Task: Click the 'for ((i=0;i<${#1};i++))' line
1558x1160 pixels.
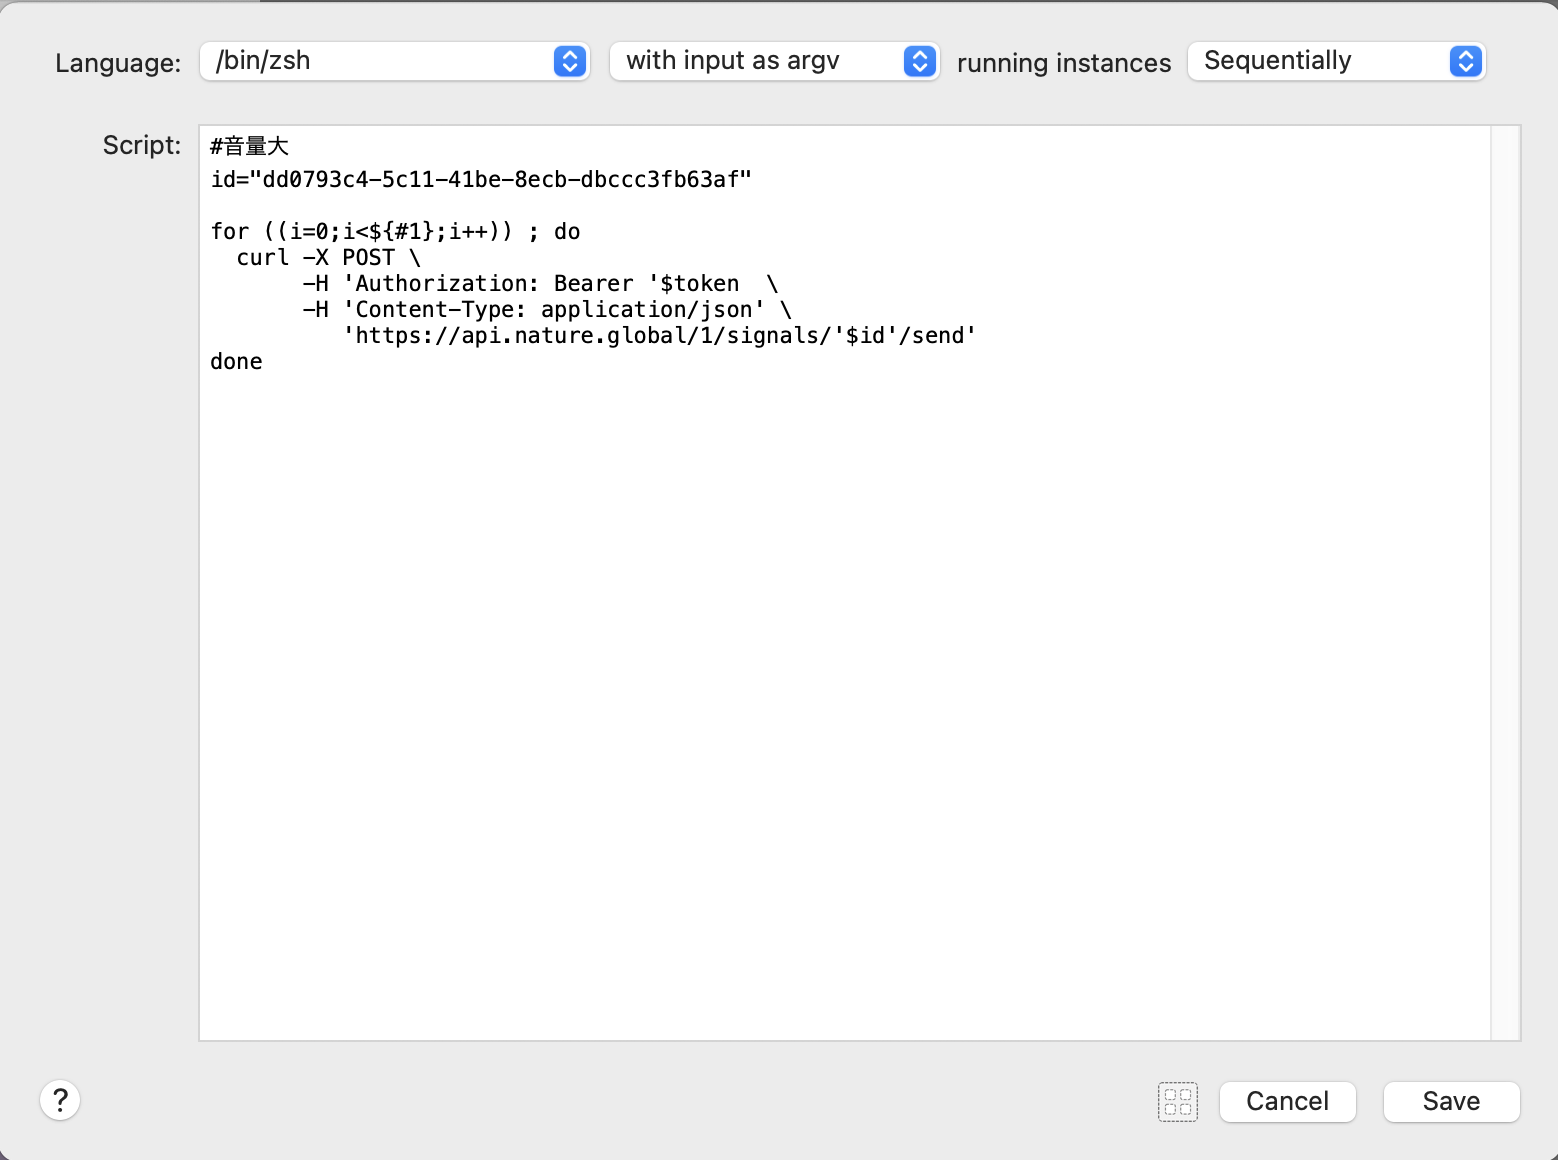Action: 395,232
